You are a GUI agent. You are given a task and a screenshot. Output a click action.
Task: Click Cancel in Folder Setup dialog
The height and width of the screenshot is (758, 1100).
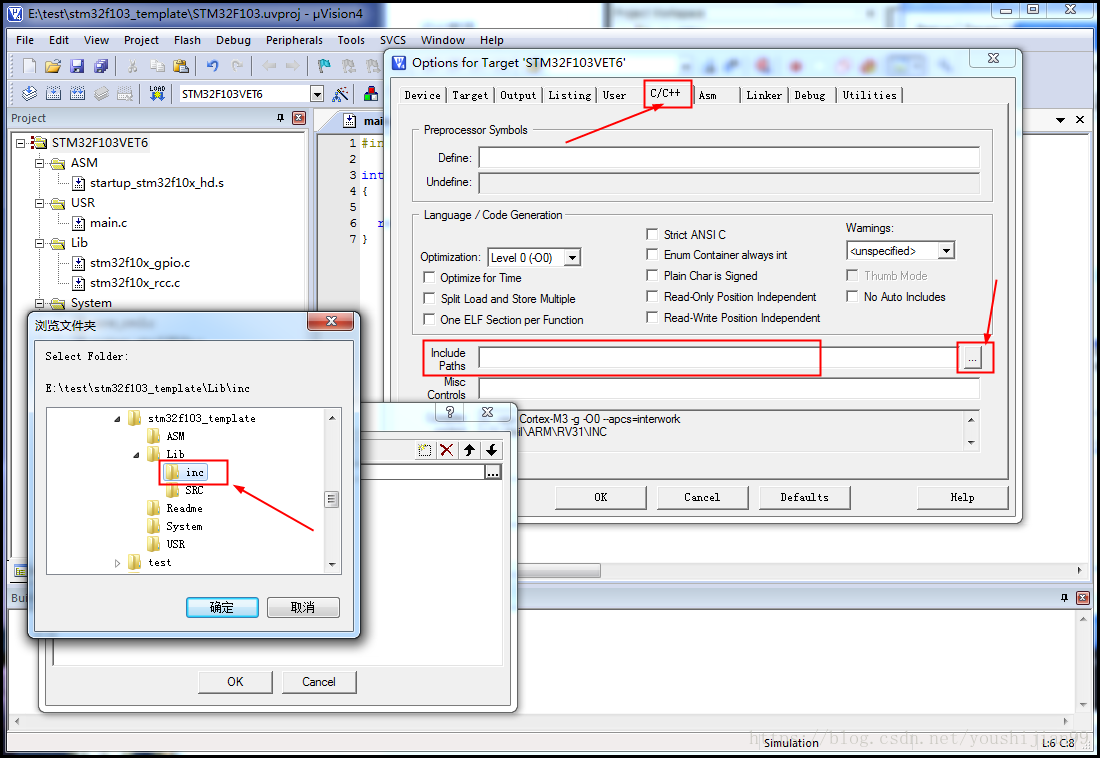pyautogui.click(x=318, y=681)
